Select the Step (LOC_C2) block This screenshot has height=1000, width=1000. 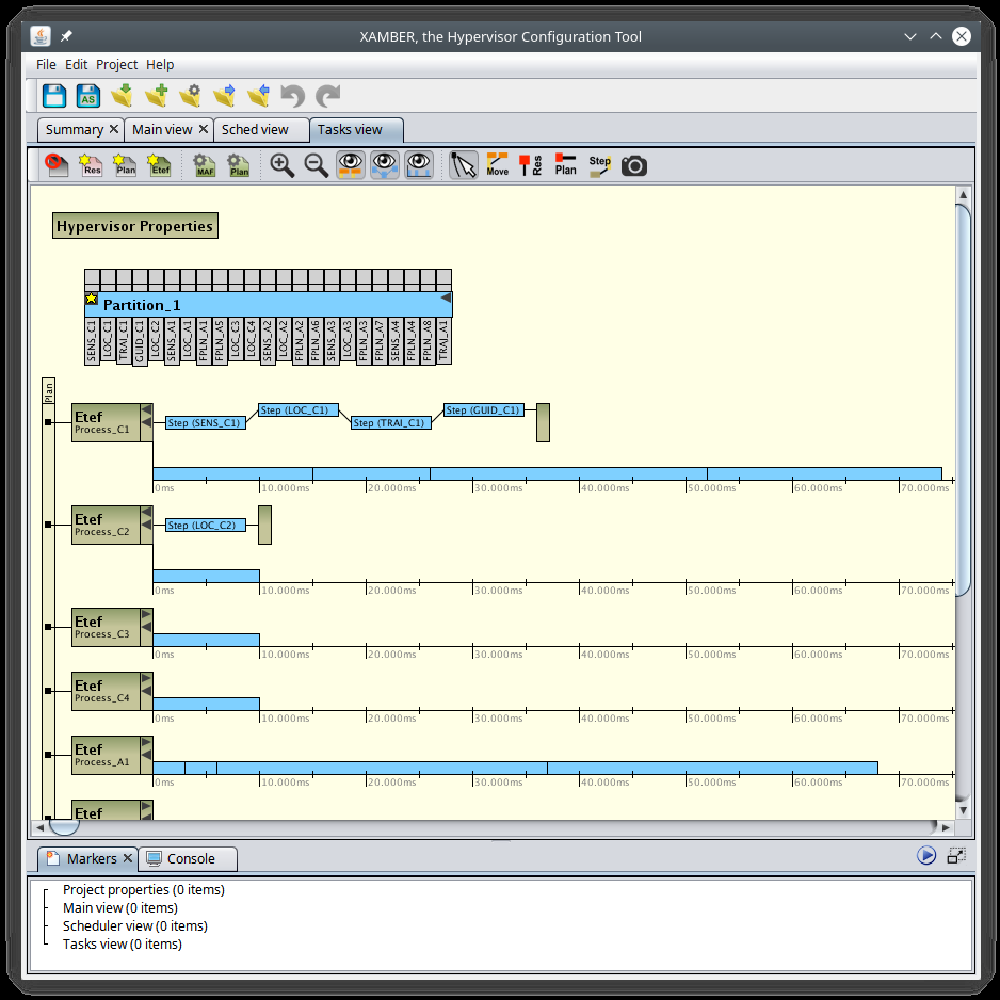point(205,525)
